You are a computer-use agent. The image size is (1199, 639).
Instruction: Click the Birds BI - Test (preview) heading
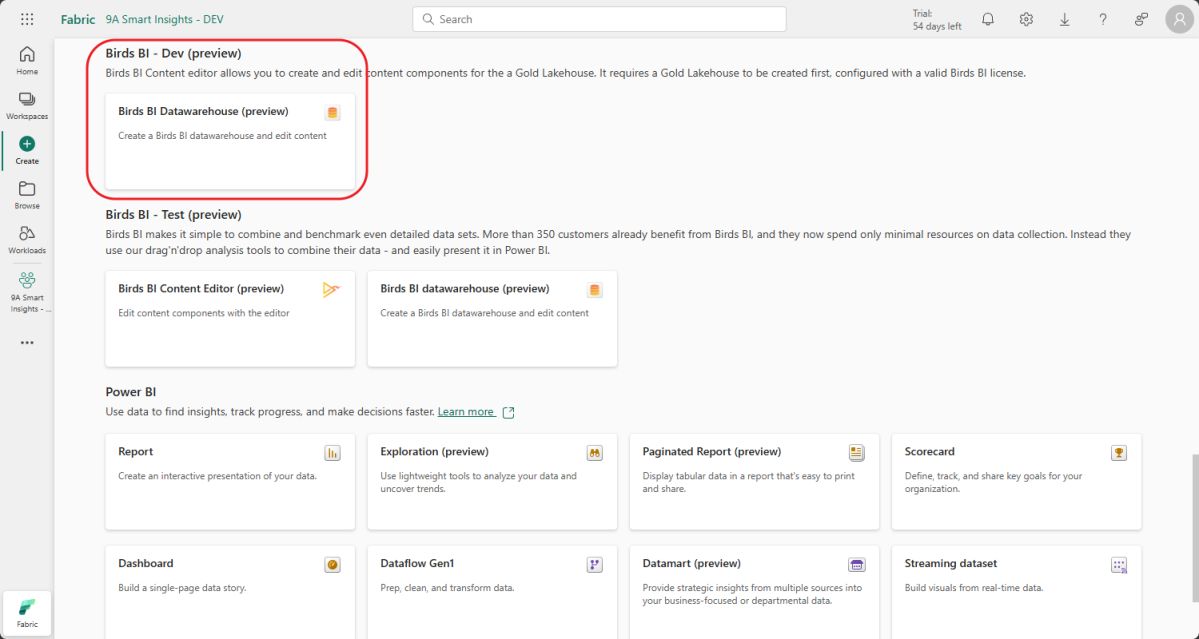[x=174, y=215]
